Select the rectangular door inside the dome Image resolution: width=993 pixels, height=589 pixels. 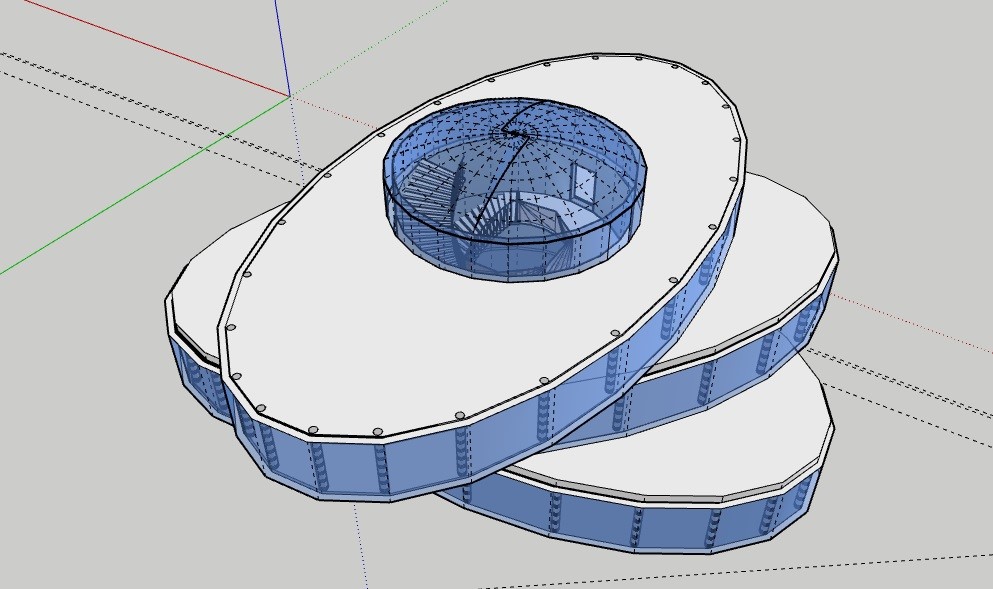(585, 184)
